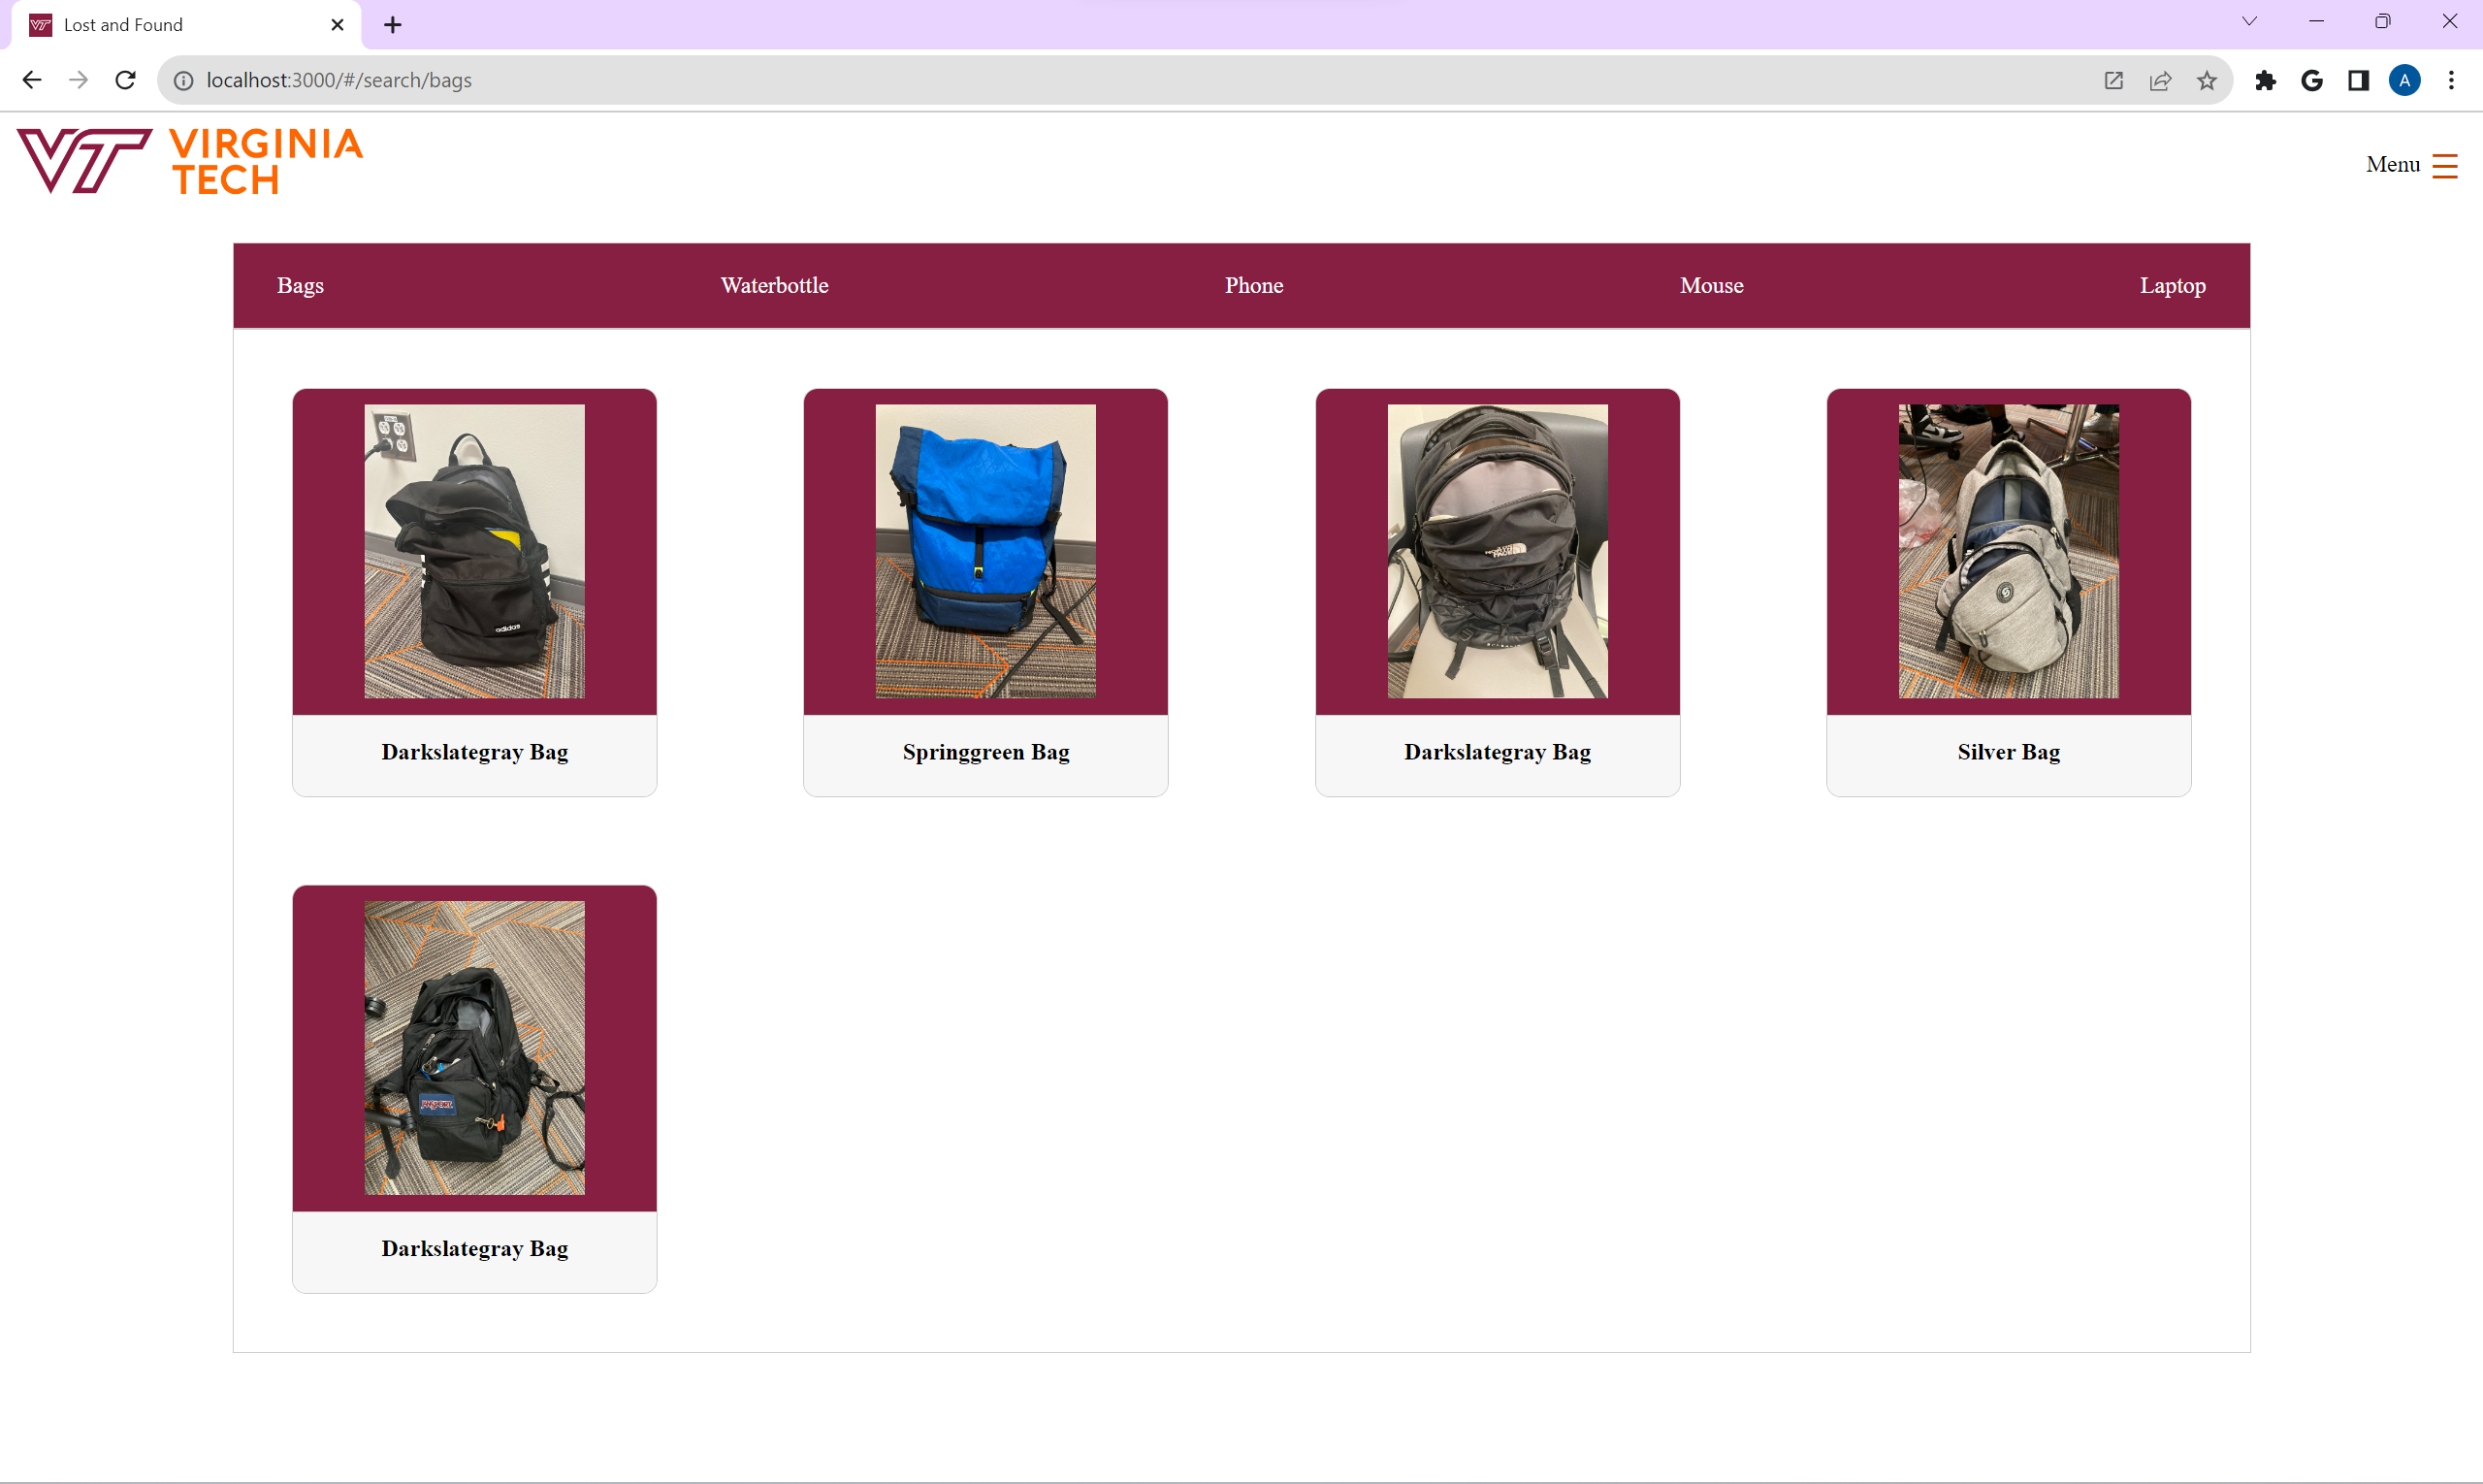
Task: Select the Waterbottle category tab
Action: coord(774,286)
